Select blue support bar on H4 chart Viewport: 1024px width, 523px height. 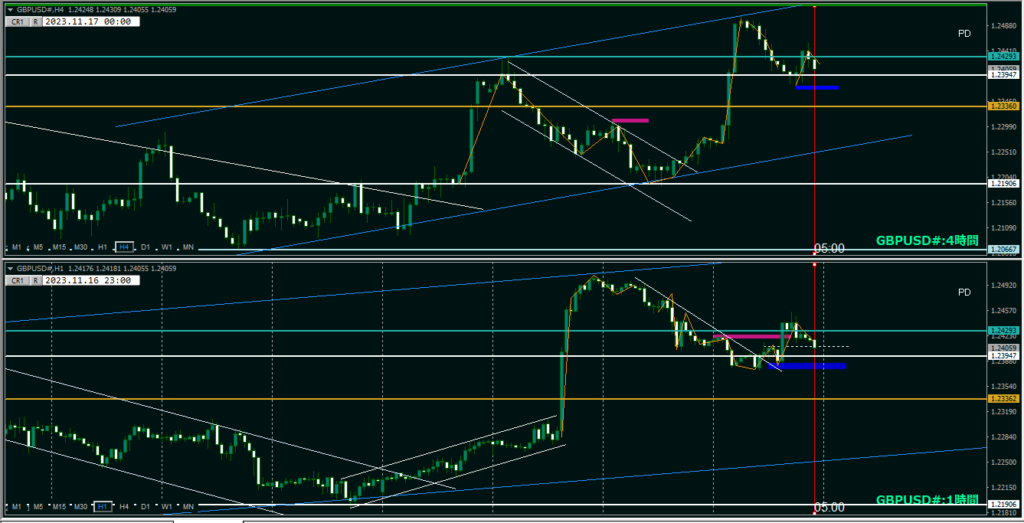[x=817, y=87]
